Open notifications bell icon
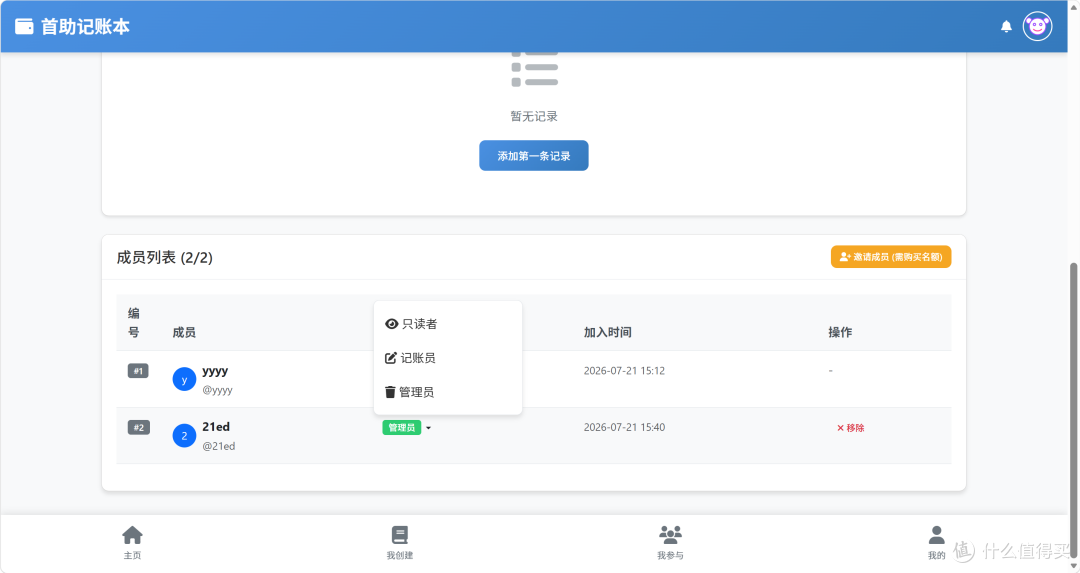Image resolution: width=1080 pixels, height=573 pixels. coord(1006,27)
